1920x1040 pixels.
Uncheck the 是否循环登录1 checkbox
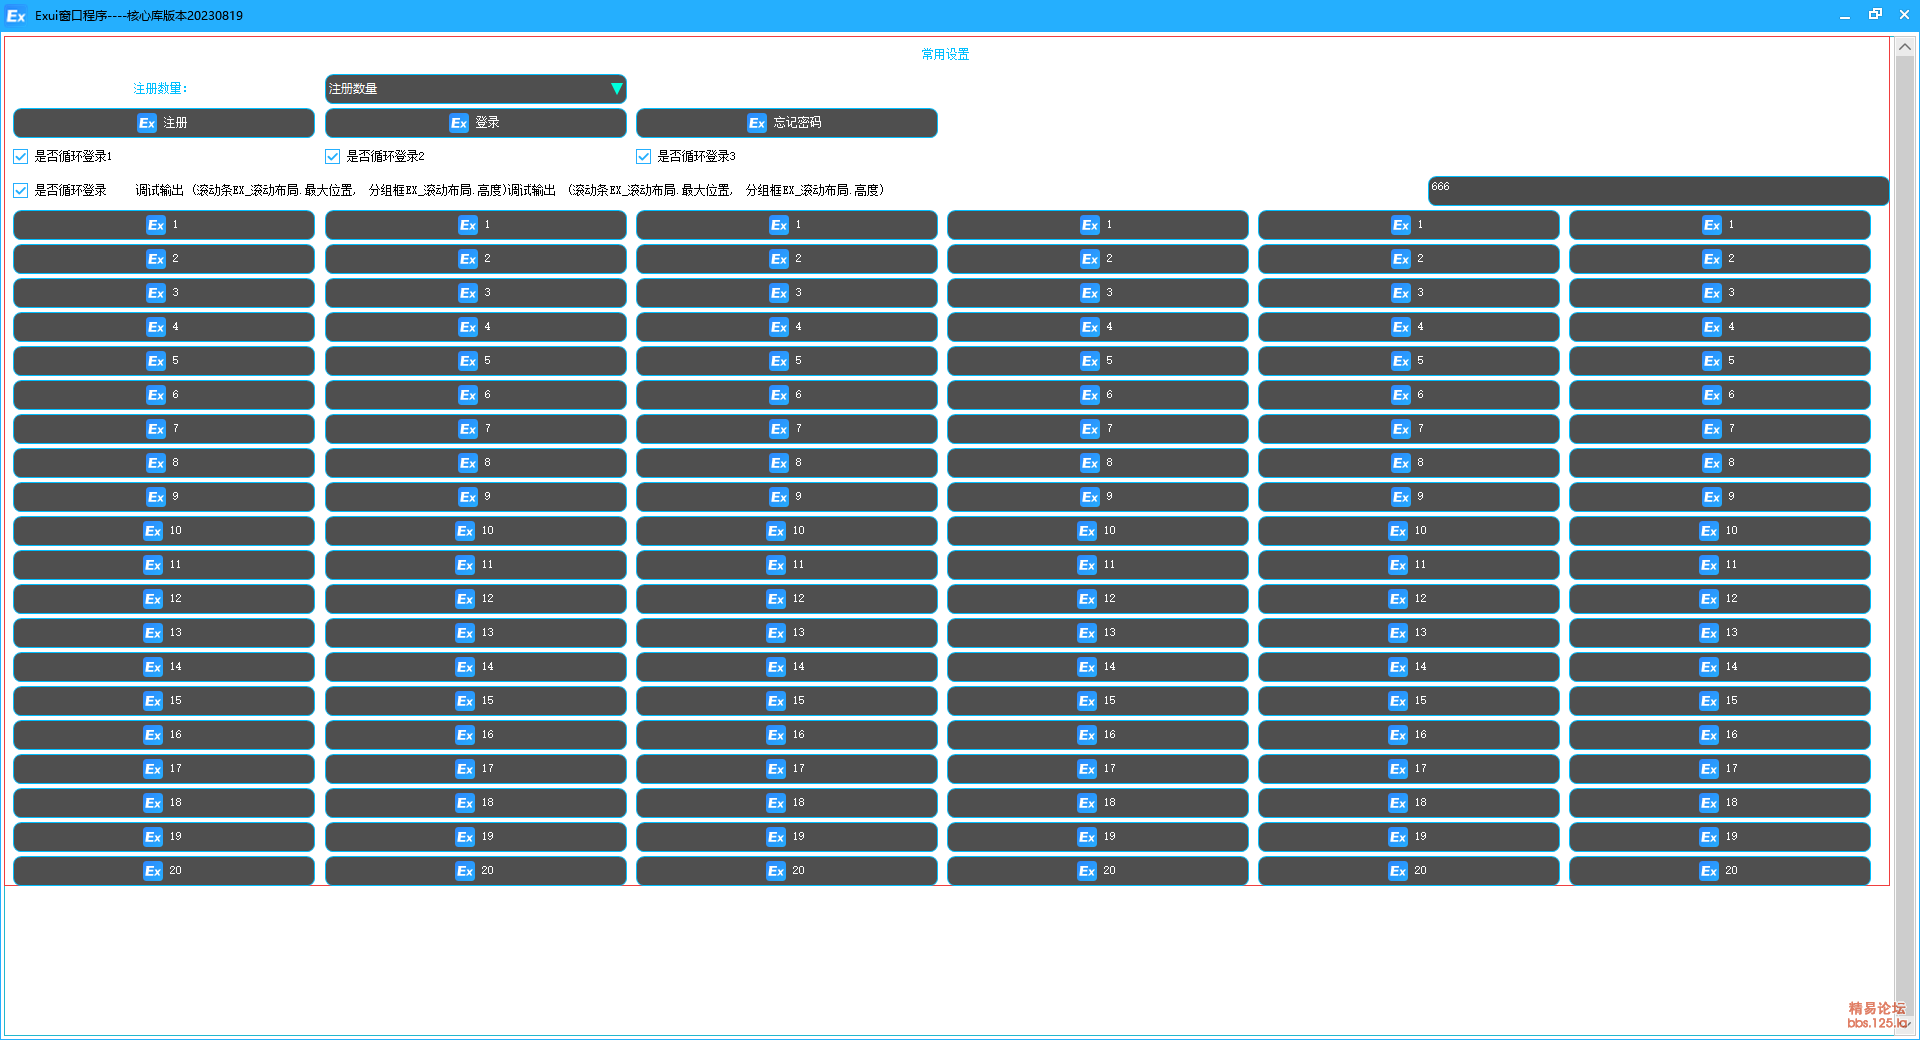coord(21,157)
